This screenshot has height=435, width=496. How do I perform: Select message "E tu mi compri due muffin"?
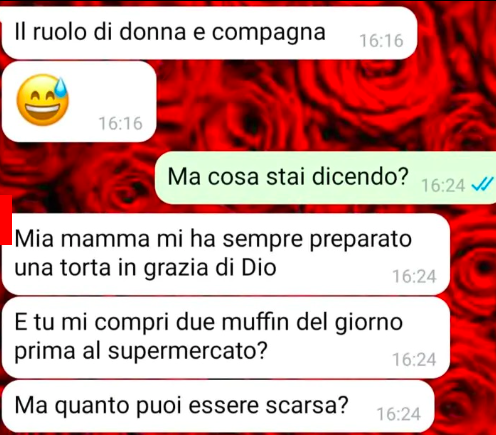226,337
